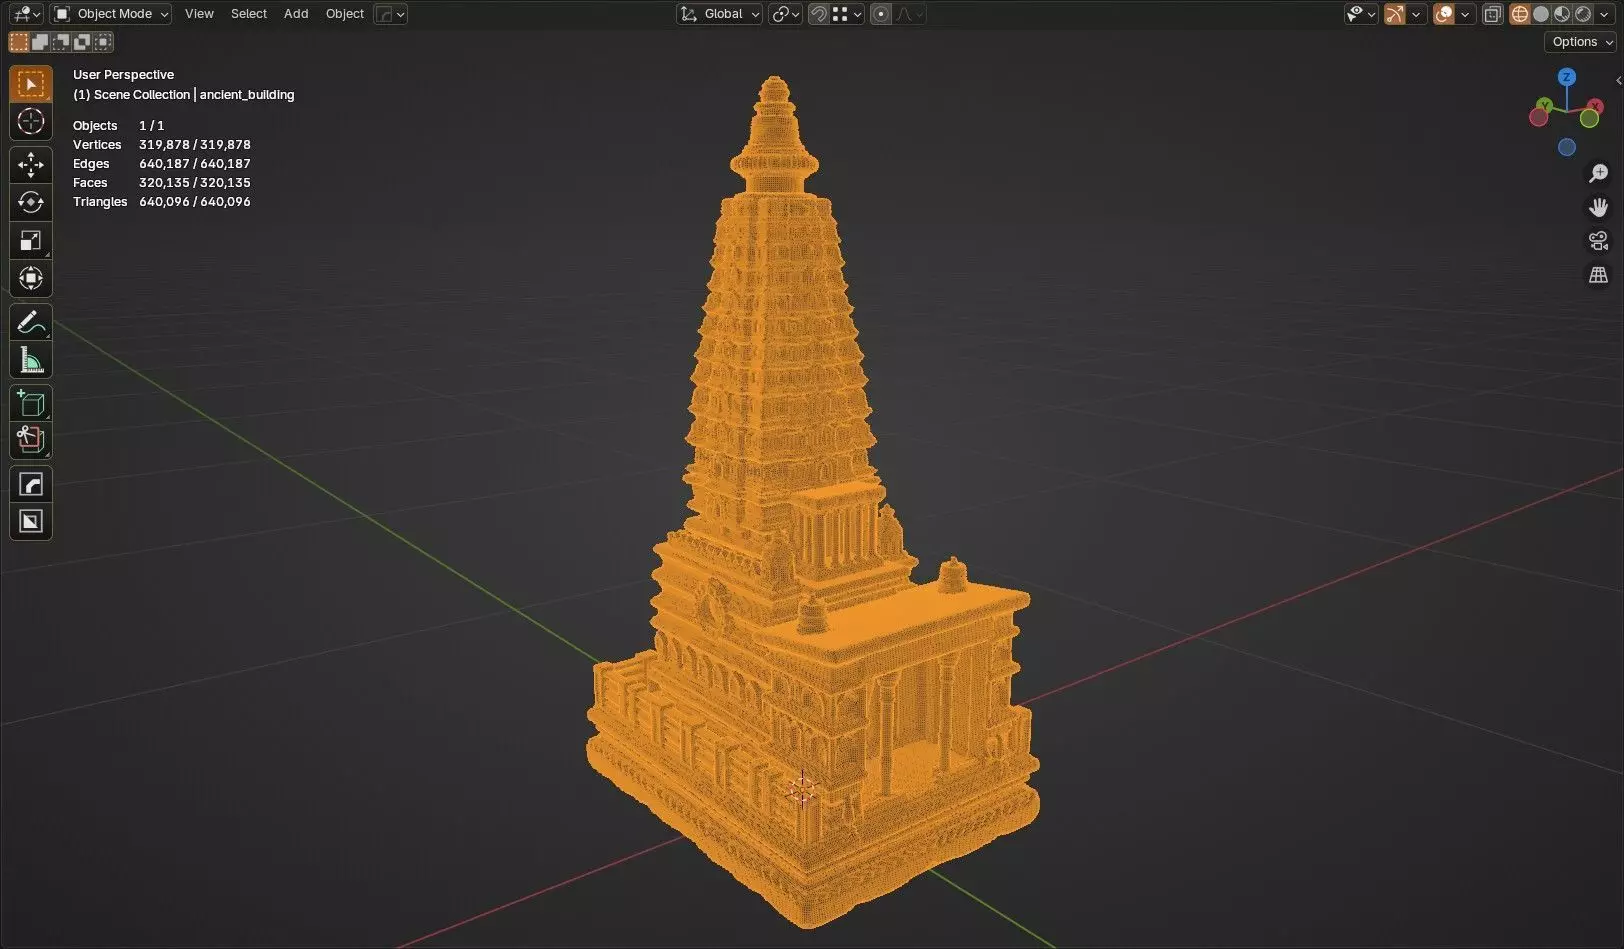Click the Z axis on navigation gizmo
The height and width of the screenshot is (949, 1624).
tap(1567, 77)
